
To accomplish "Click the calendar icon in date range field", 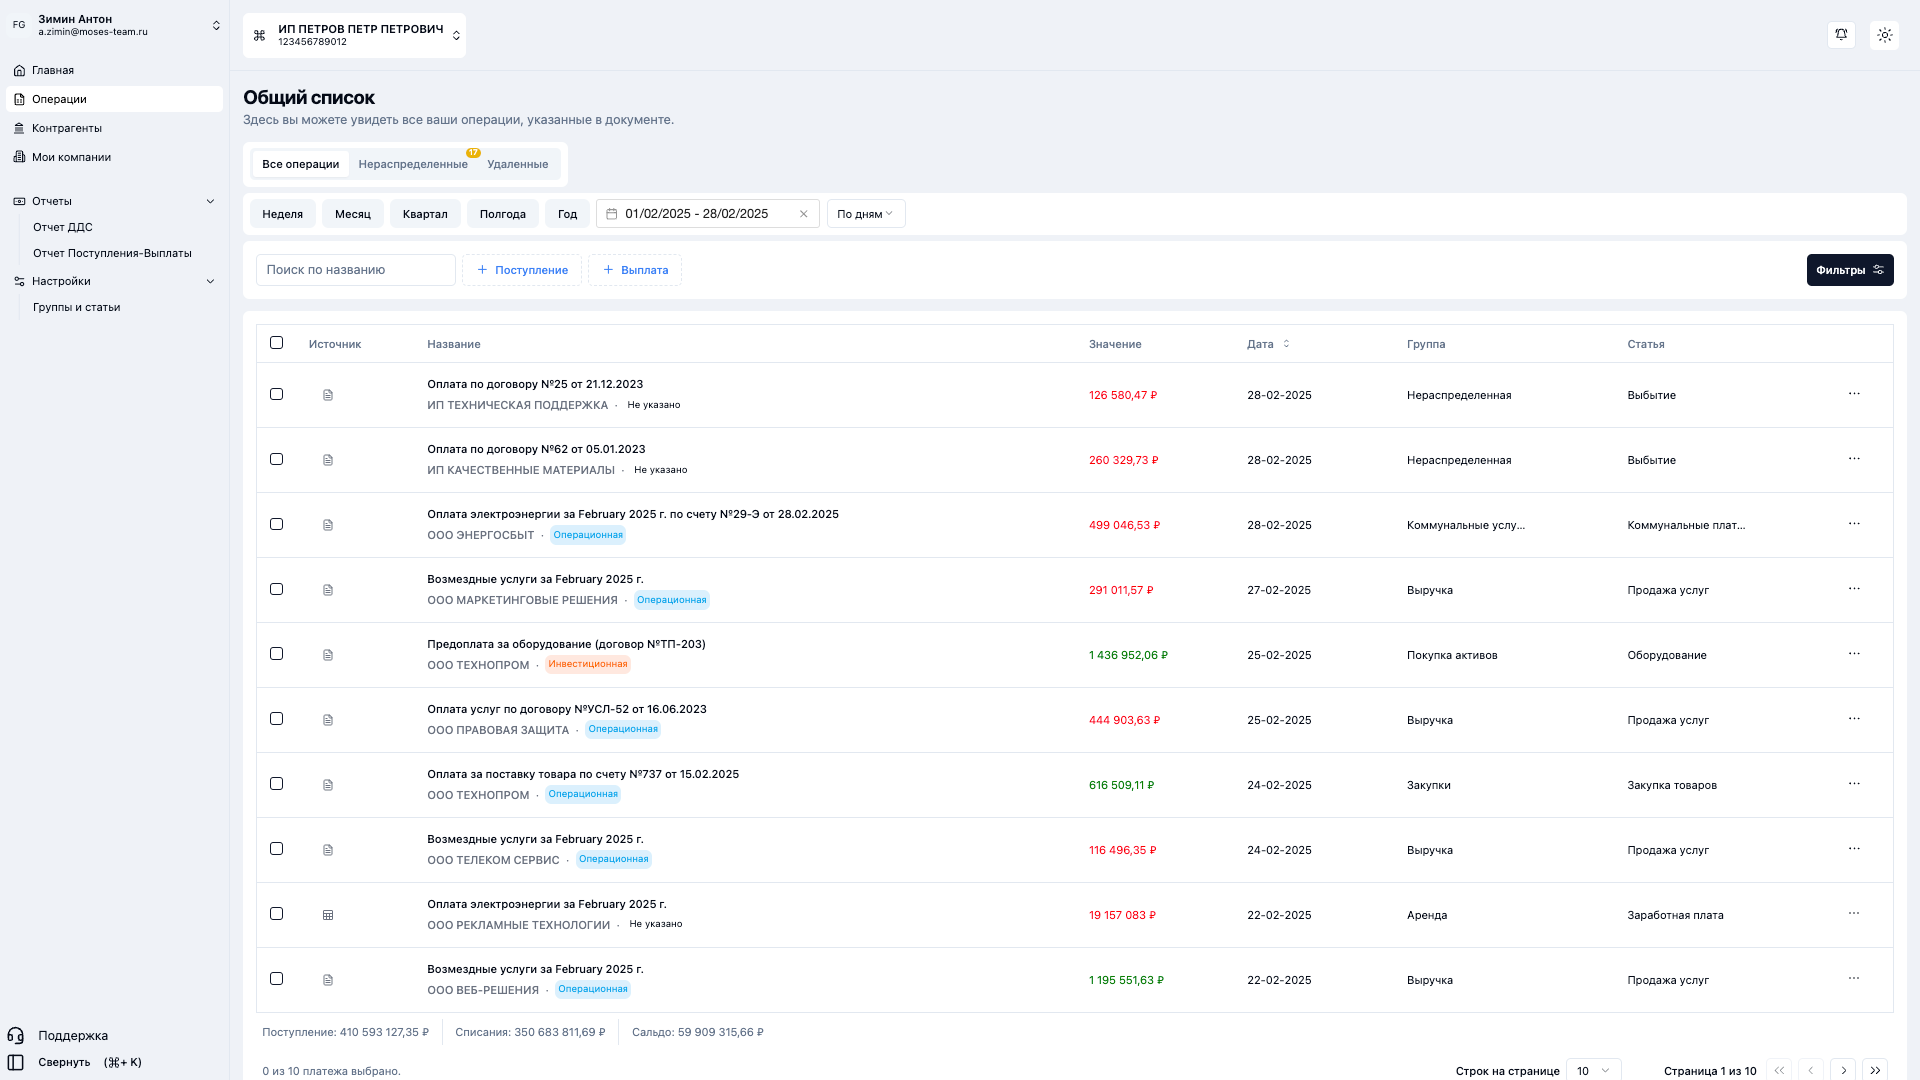I will pyautogui.click(x=612, y=214).
